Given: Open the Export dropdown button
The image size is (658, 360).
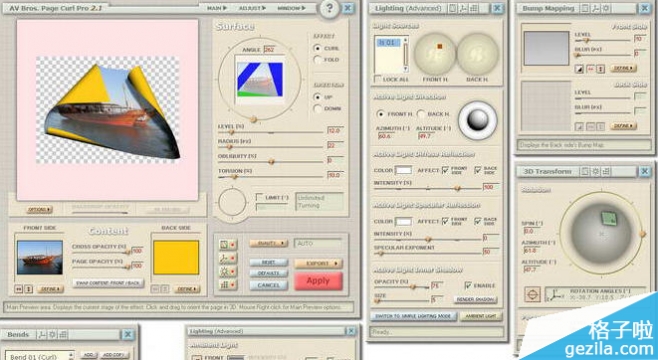Looking at the screenshot, I should [x=318, y=263].
